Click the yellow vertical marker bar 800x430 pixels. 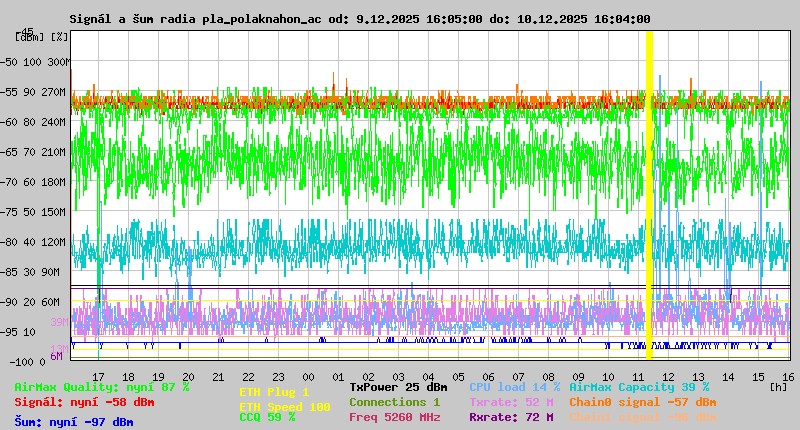(x=649, y=195)
